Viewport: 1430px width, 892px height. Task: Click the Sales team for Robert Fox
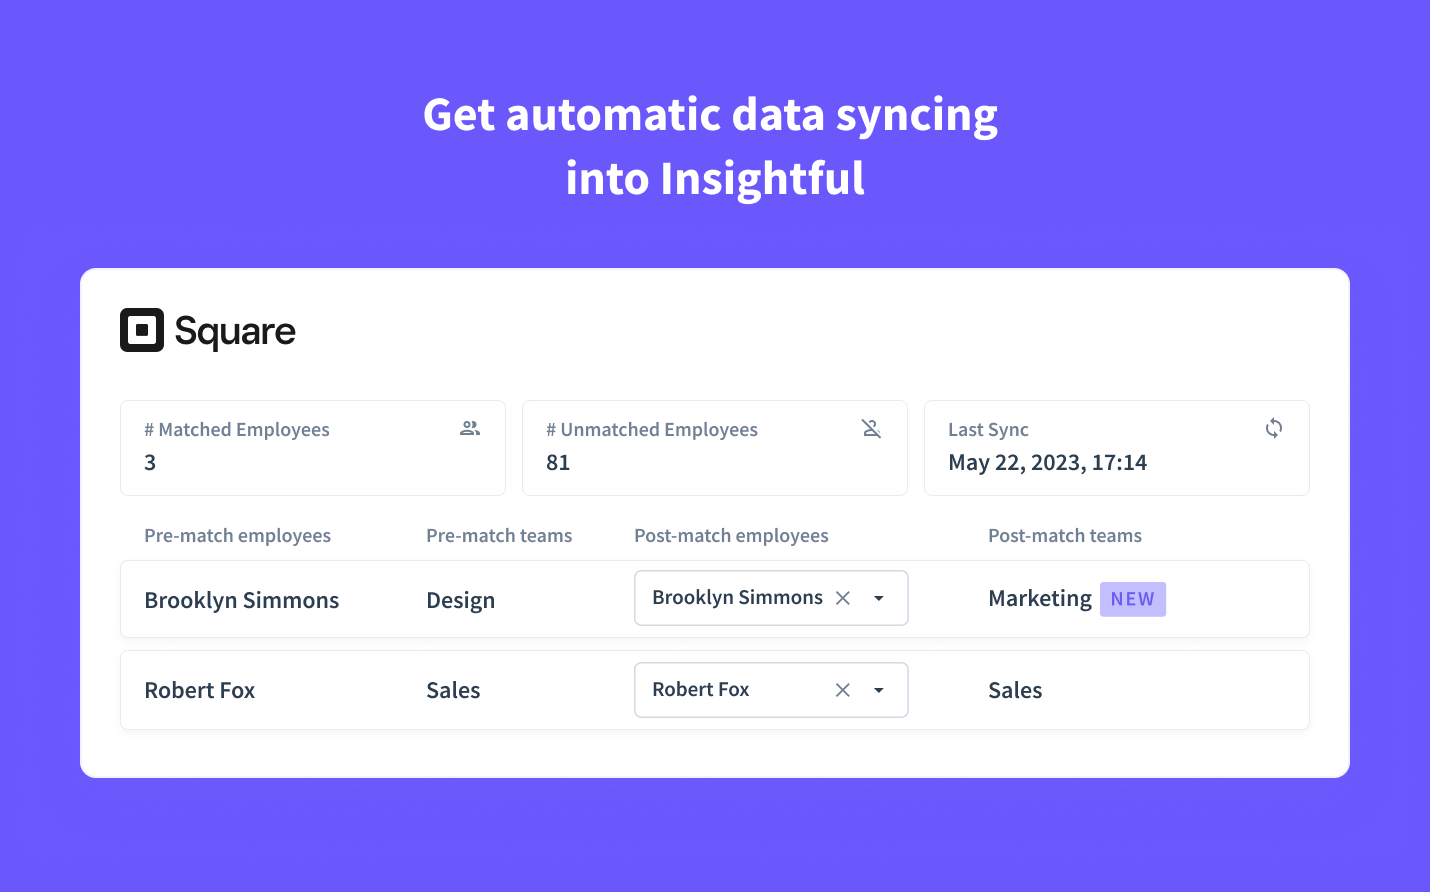coord(1014,689)
